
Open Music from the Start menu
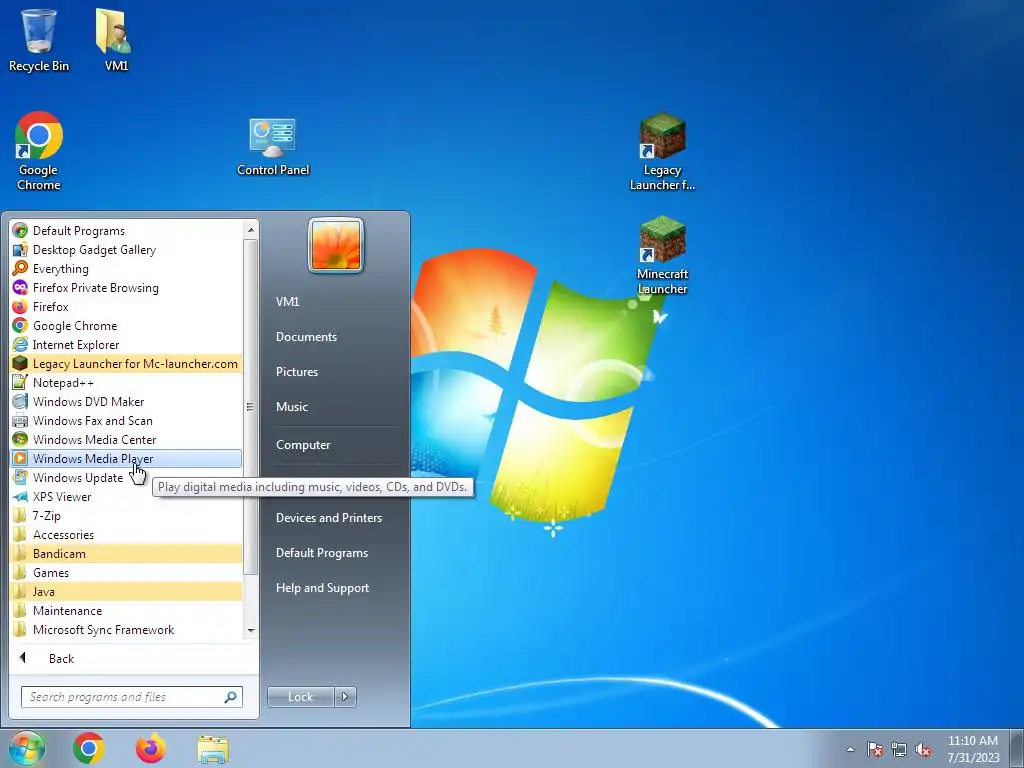pyautogui.click(x=334, y=407)
